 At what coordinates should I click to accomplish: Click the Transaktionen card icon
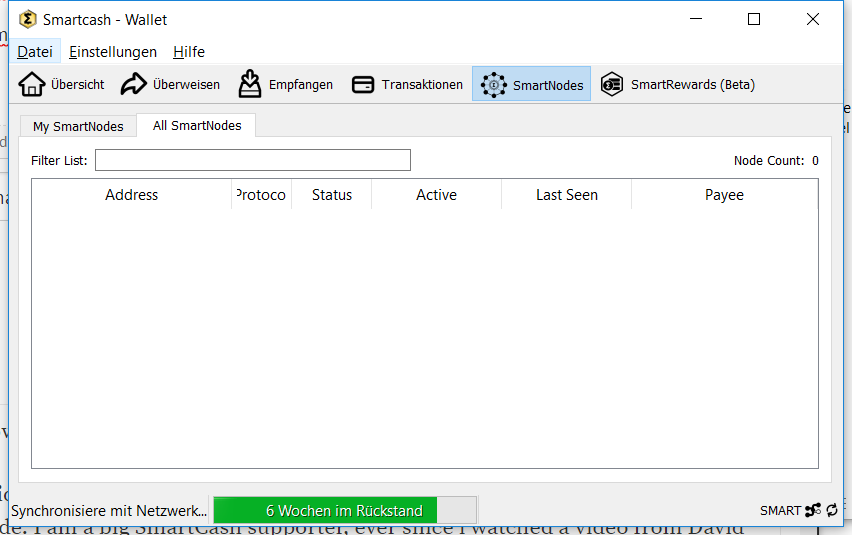tap(363, 85)
